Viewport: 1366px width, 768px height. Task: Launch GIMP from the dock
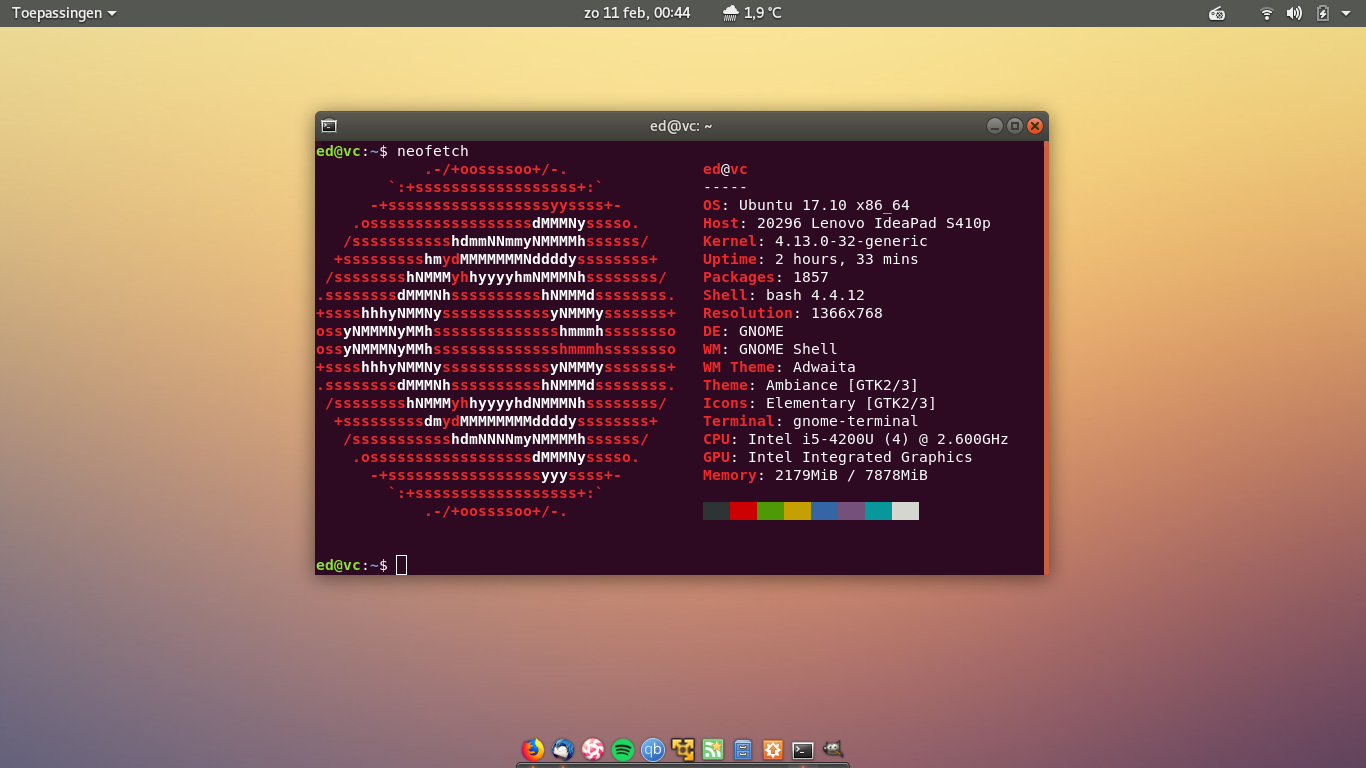[833, 749]
